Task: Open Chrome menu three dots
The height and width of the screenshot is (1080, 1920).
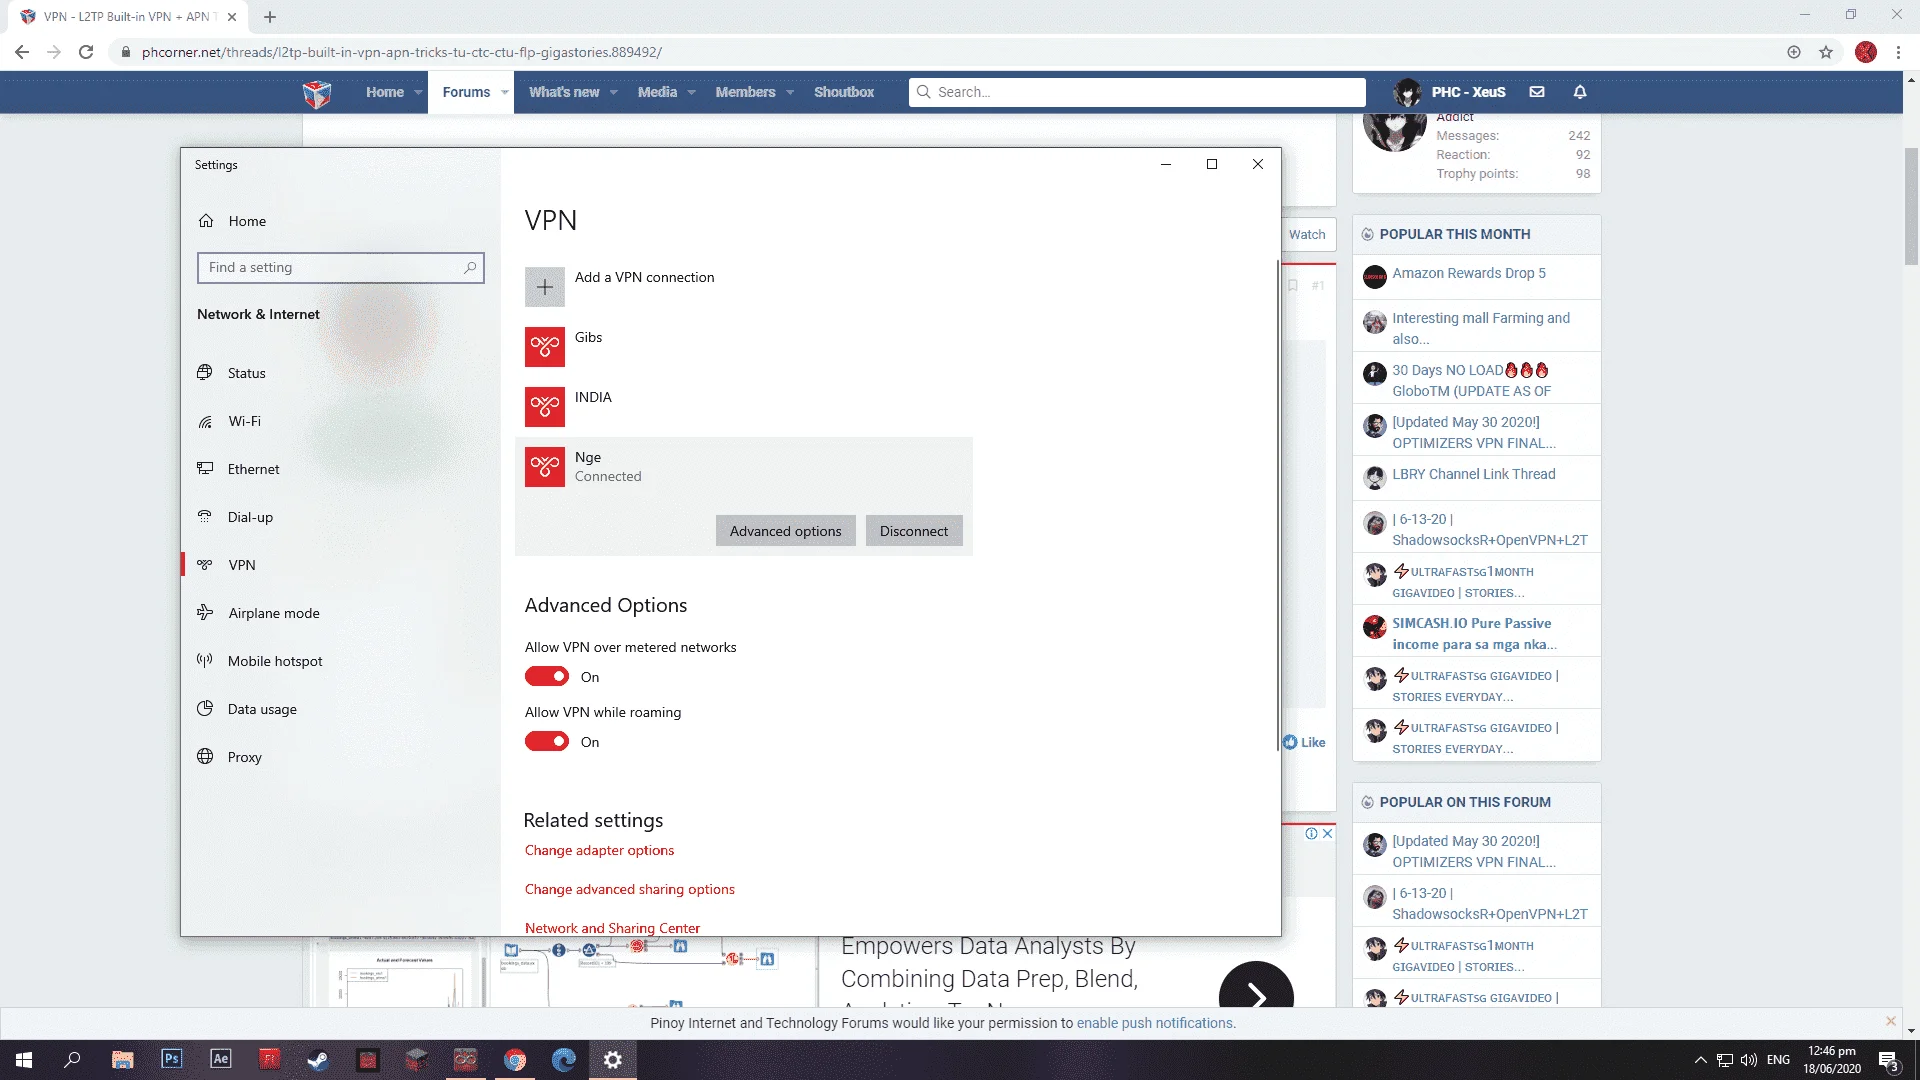Action: click(1898, 52)
